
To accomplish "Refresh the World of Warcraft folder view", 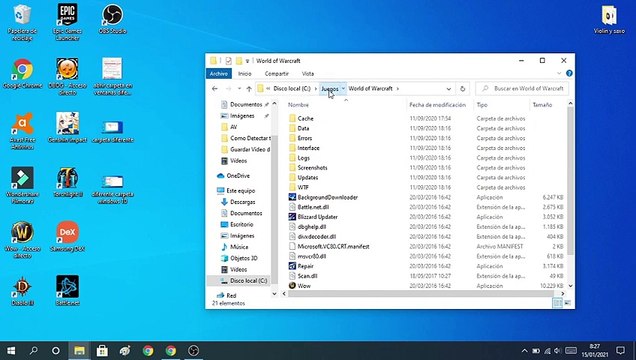I will click(x=462, y=88).
